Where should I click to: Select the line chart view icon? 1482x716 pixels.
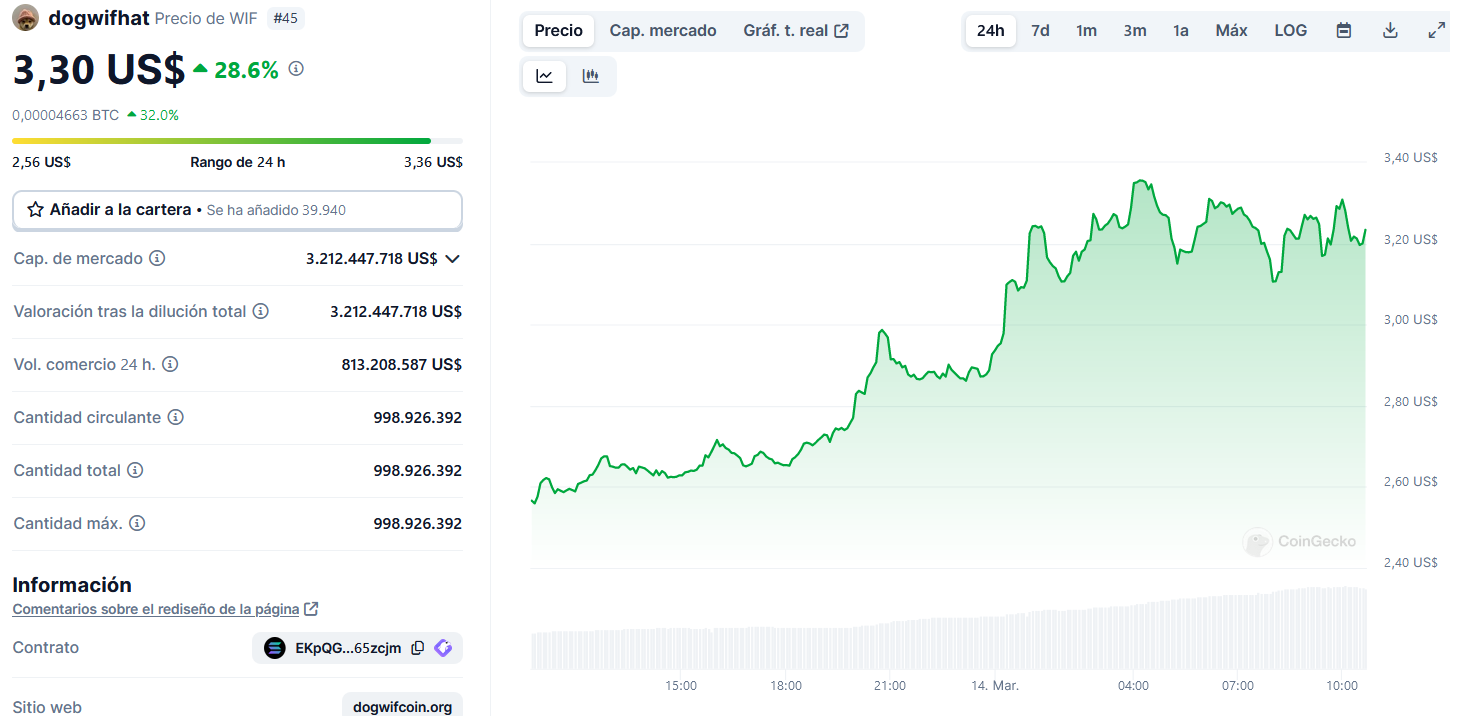pyautogui.click(x=545, y=76)
